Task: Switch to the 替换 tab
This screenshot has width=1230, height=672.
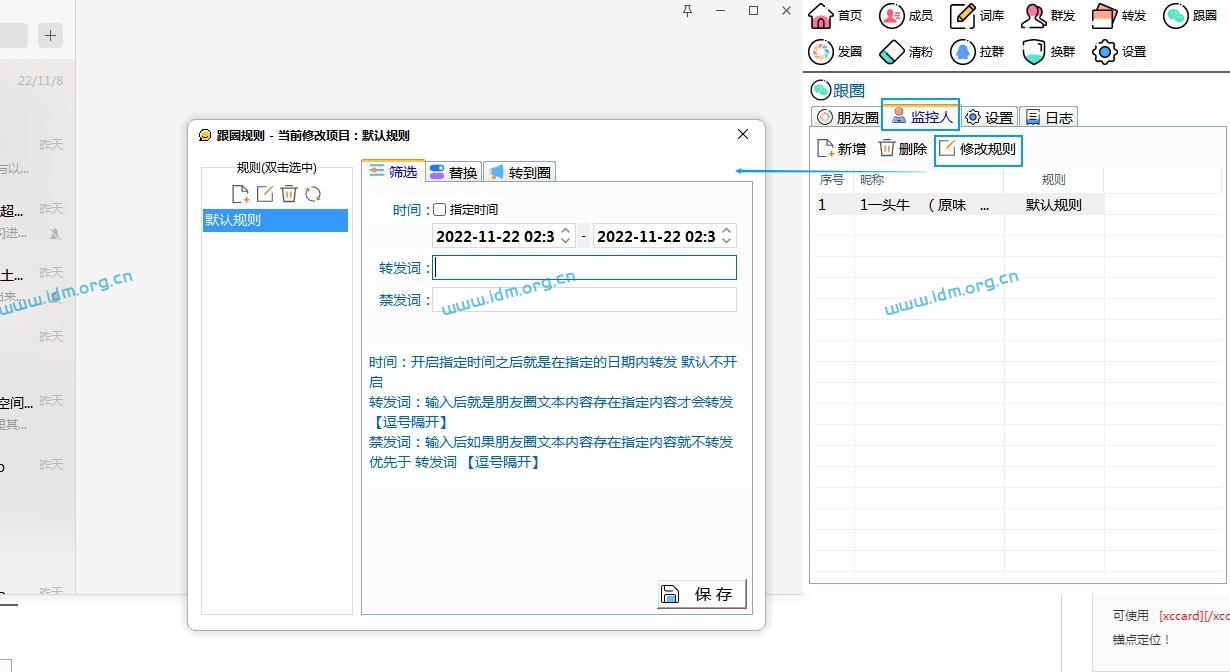Action: click(453, 172)
